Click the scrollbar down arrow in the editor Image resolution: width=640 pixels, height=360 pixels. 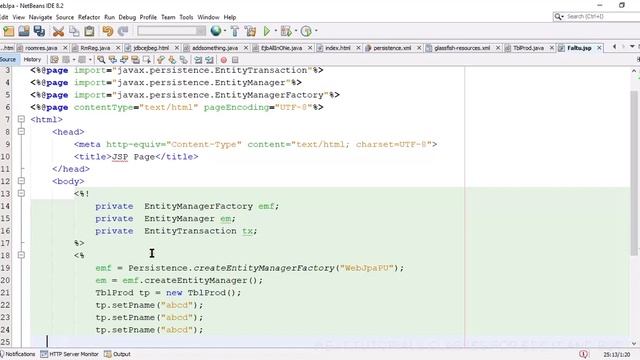(634, 344)
